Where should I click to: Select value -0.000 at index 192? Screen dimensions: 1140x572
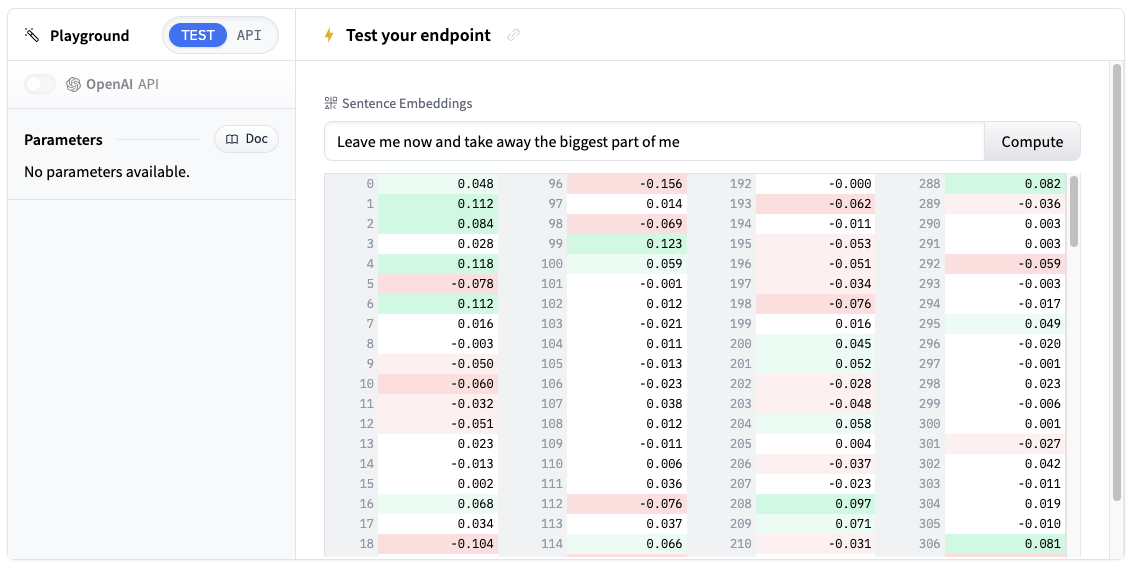tap(816, 184)
